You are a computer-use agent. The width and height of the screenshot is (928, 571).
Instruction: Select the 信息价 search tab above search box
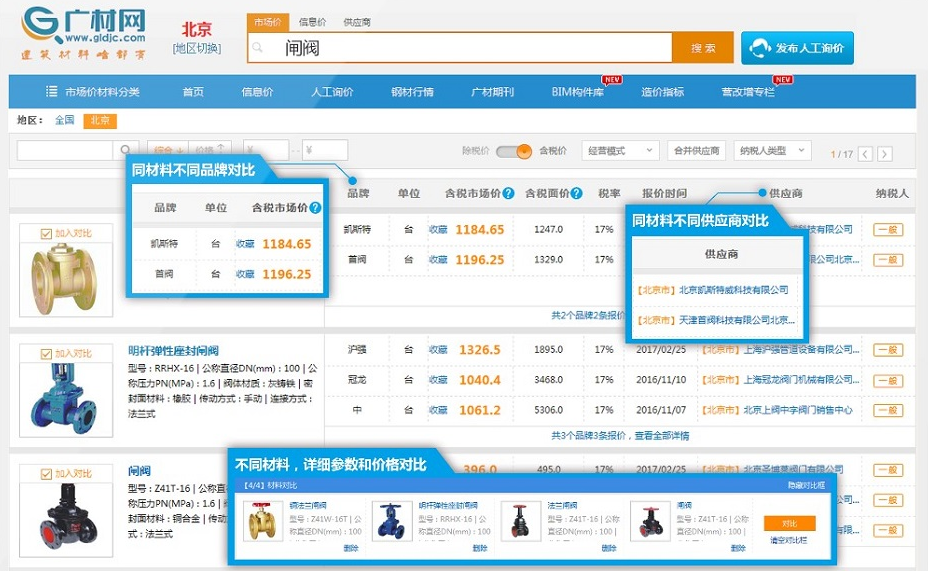[312, 22]
